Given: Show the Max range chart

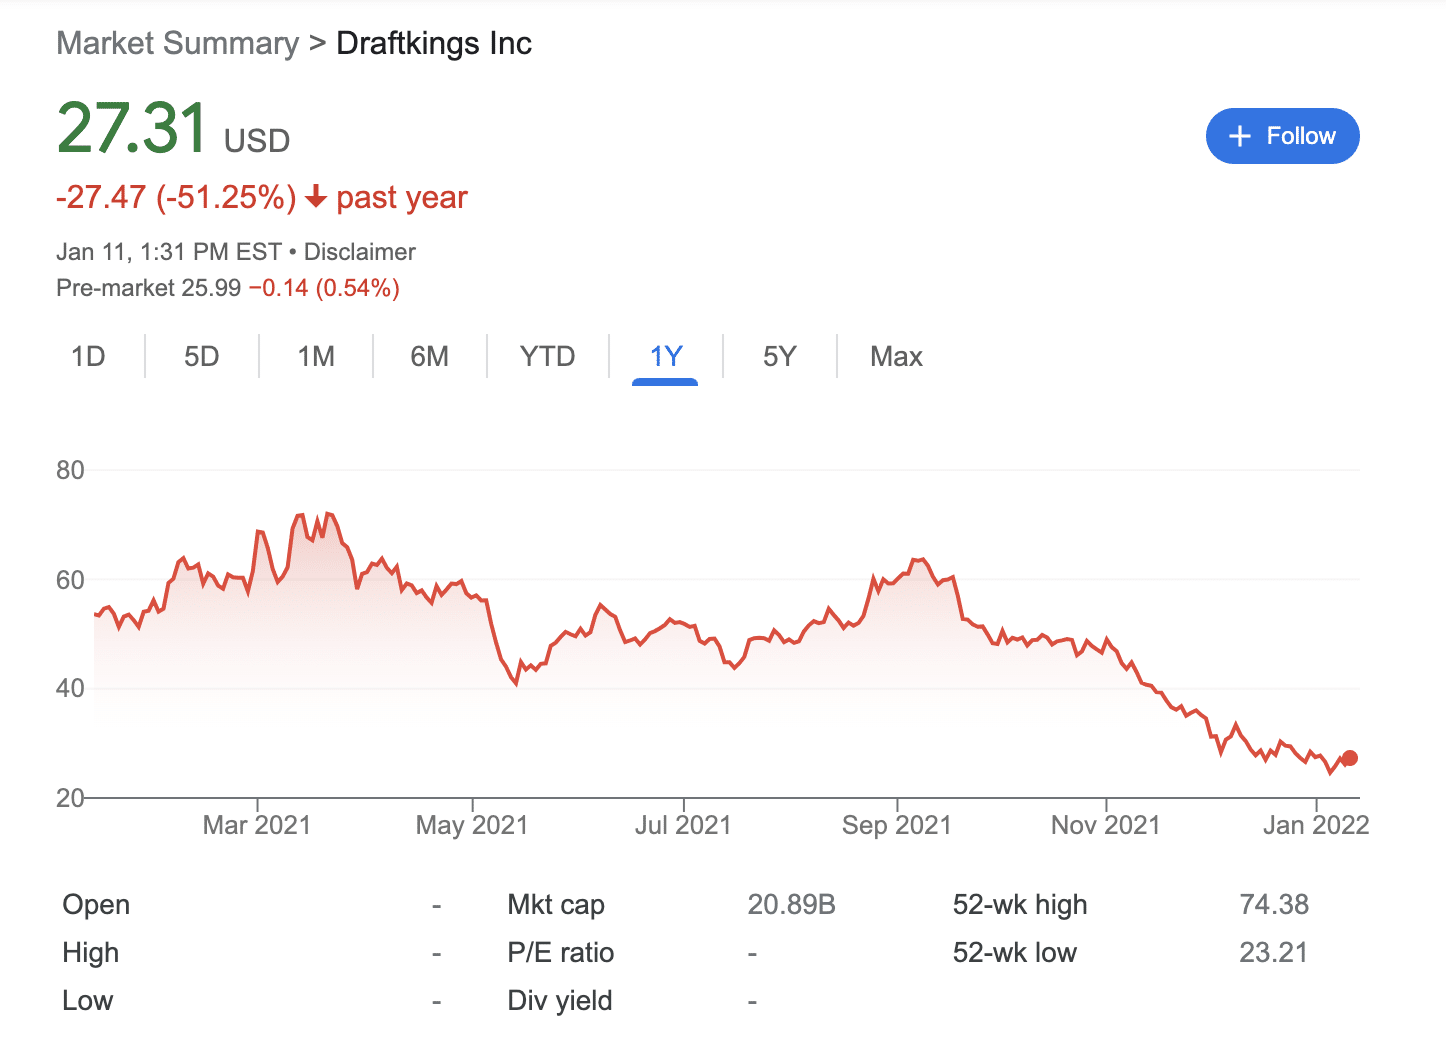Looking at the screenshot, I should point(897,357).
